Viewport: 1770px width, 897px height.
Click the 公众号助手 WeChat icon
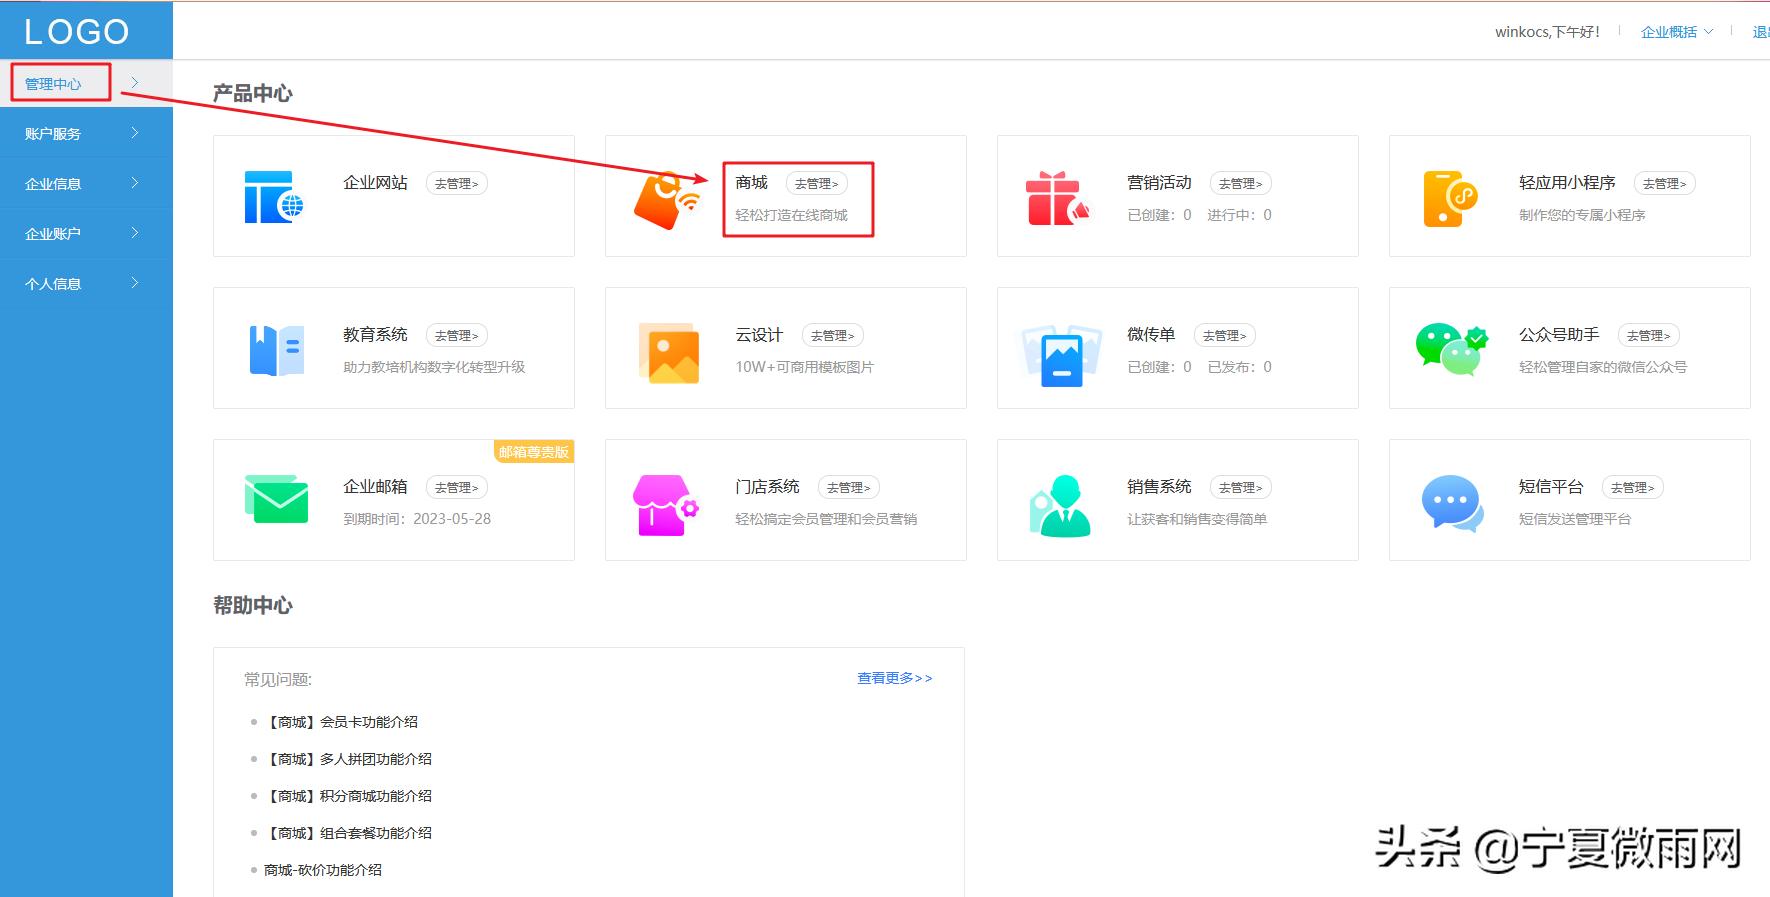coord(1451,349)
